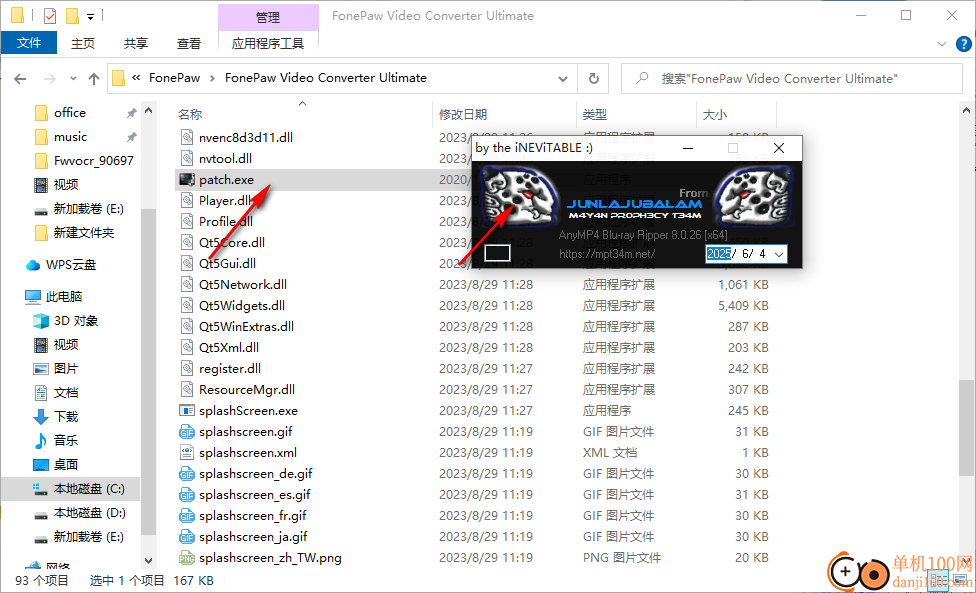This screenshot has width=976, height=593.
Task: Switch to the 主页 ribbon tab
Action: click(83, 44)
